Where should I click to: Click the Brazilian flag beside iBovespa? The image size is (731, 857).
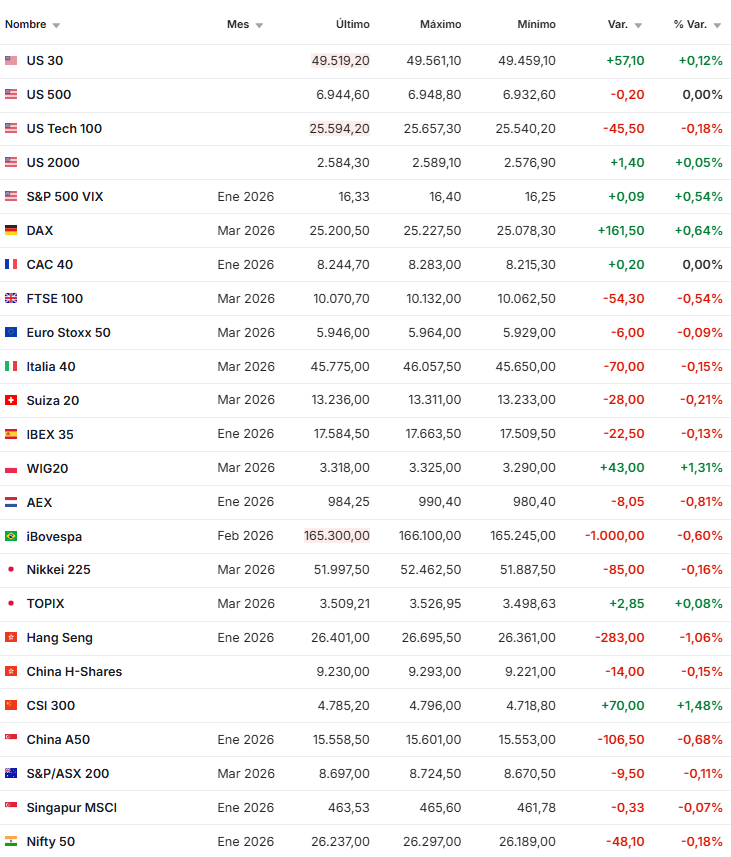click(11, 537)
